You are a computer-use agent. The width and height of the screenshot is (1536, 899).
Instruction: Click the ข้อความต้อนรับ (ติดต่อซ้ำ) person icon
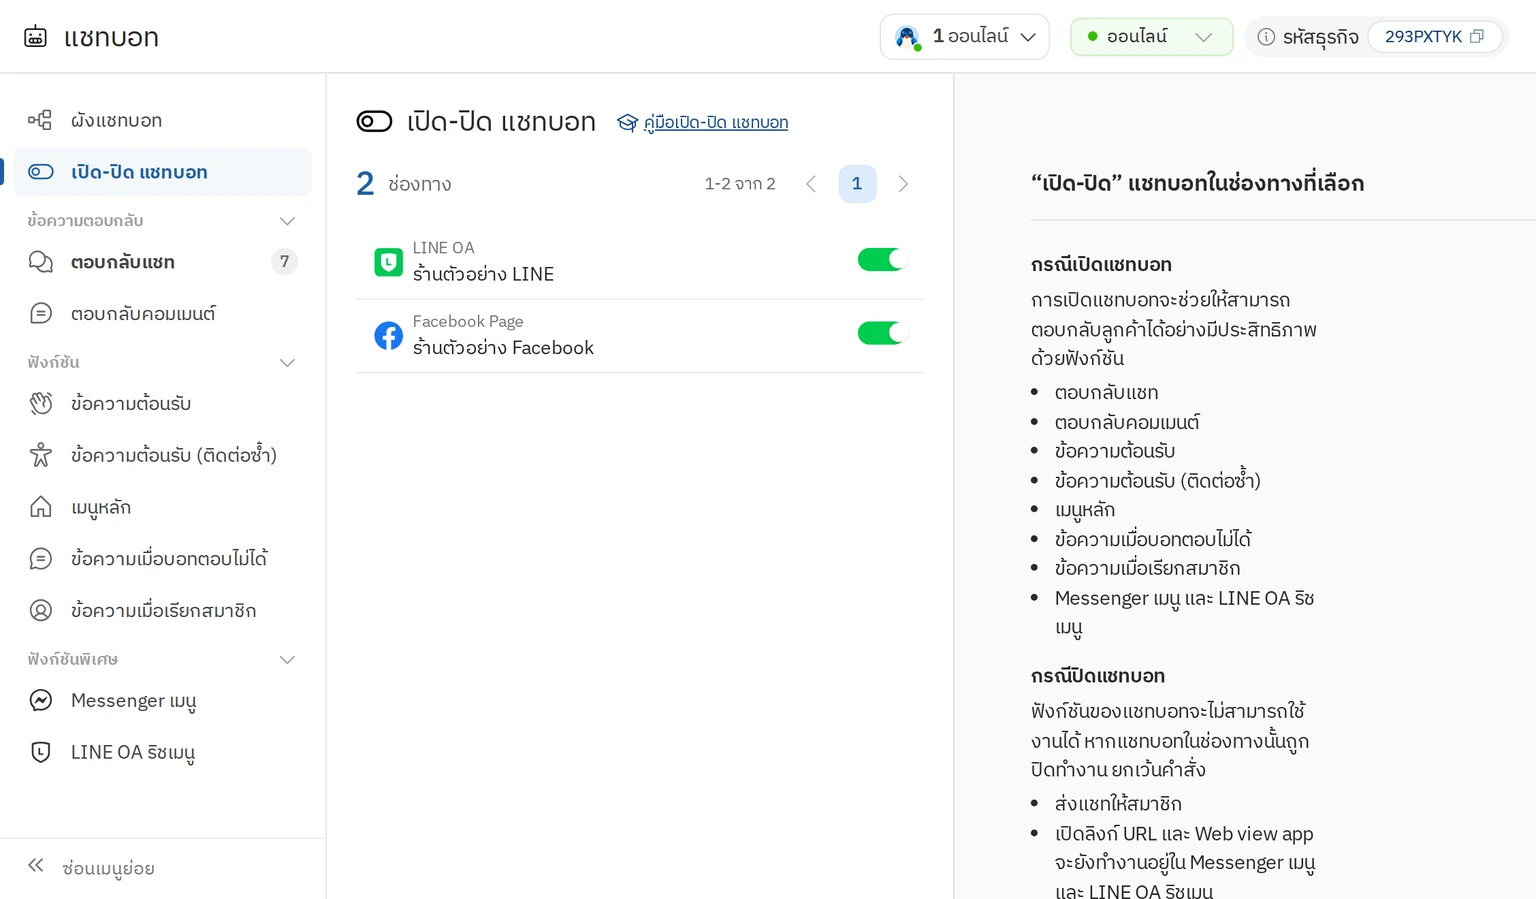click(40, 455)
